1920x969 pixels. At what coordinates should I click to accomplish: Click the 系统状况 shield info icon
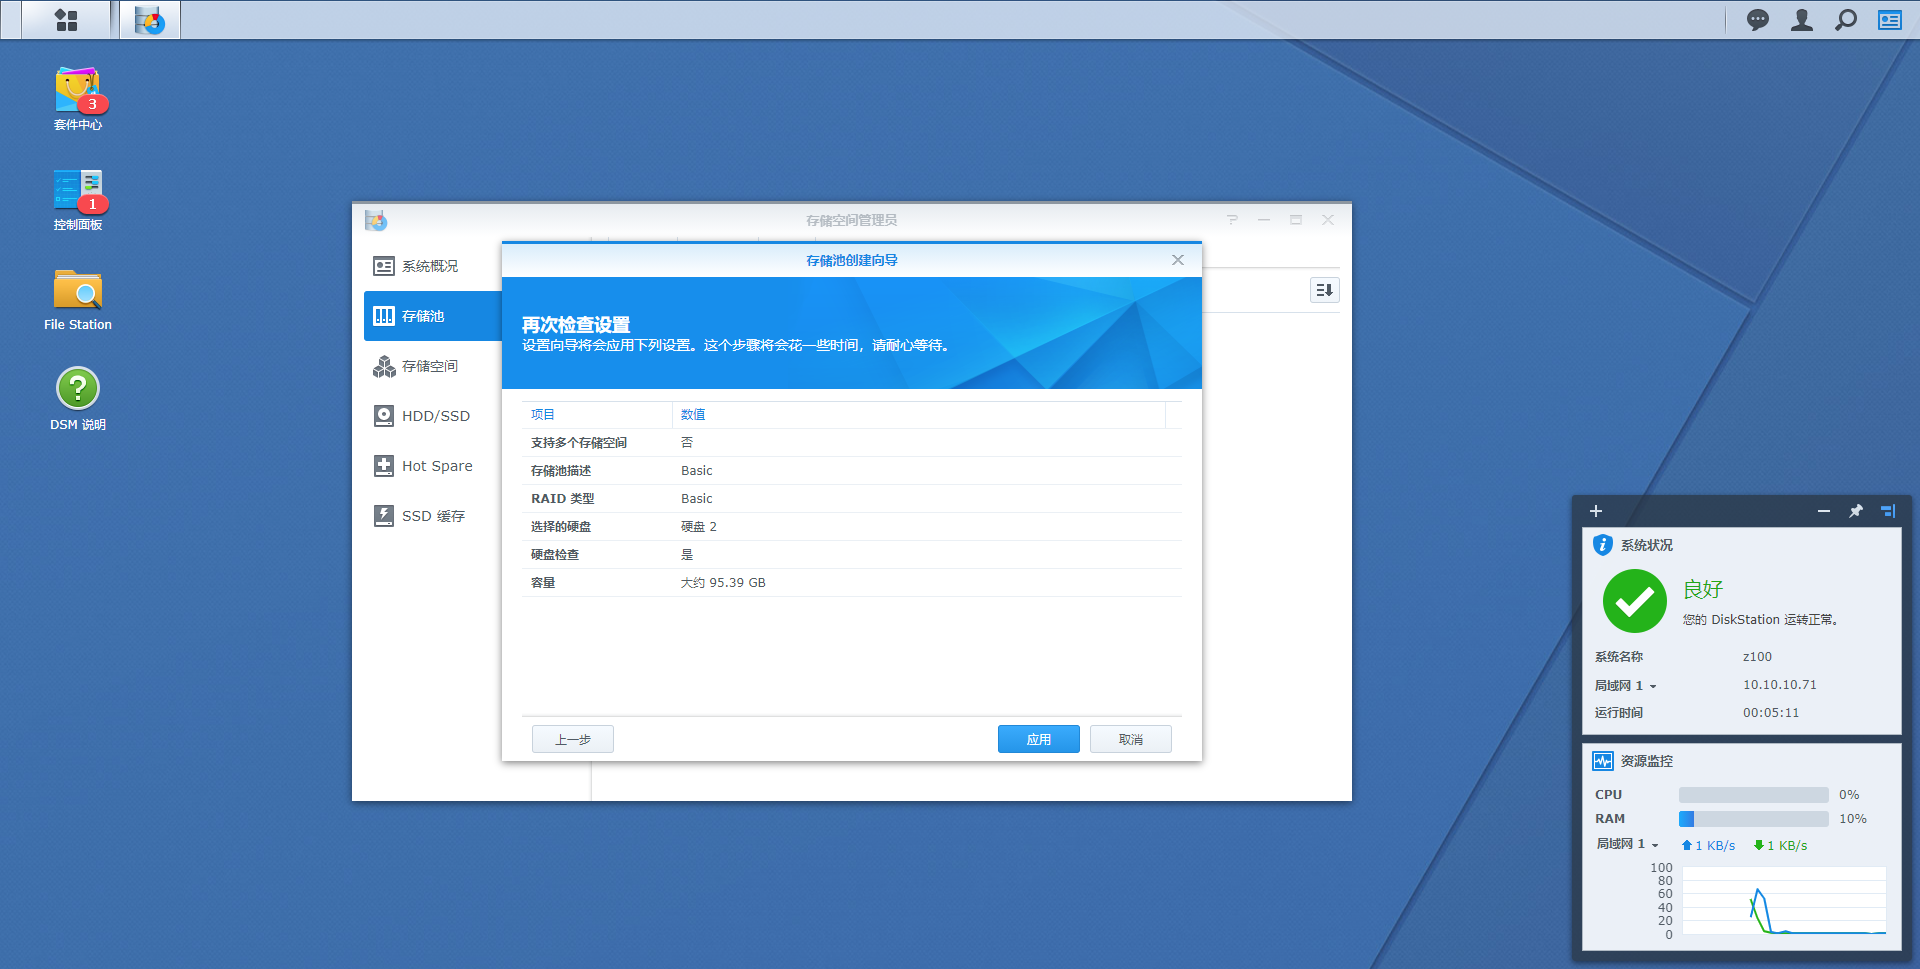[x=1602, y=545]
